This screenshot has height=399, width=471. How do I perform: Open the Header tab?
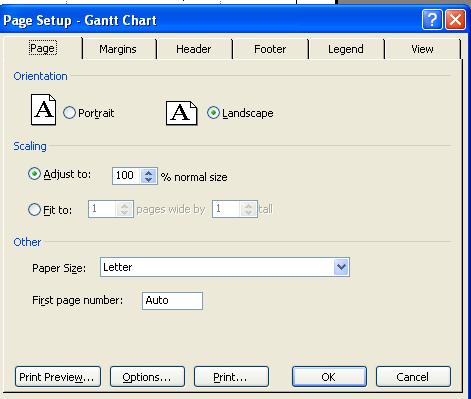(x=194, y=49)
